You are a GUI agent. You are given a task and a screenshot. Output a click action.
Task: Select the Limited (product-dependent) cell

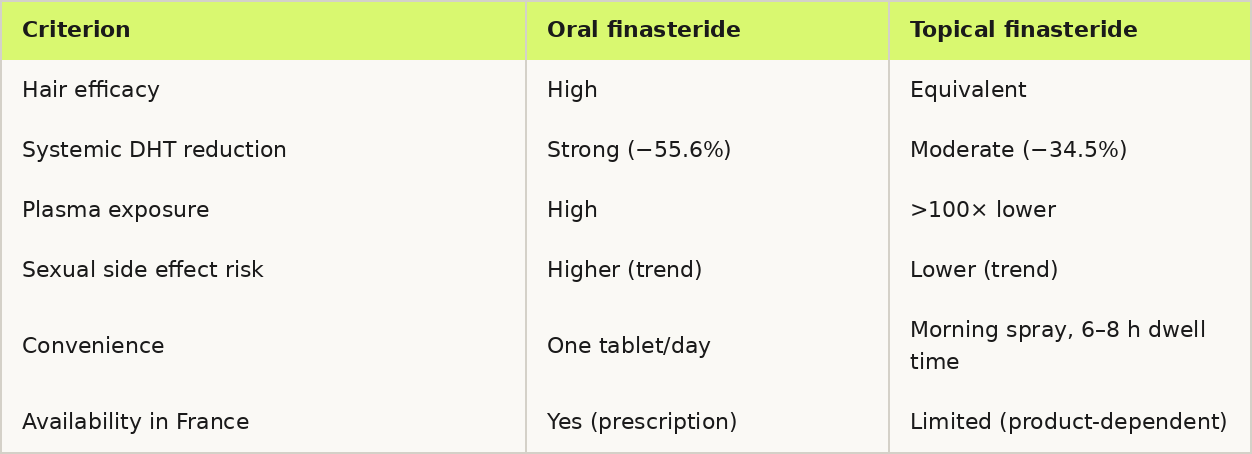[x=1069, y=422]
